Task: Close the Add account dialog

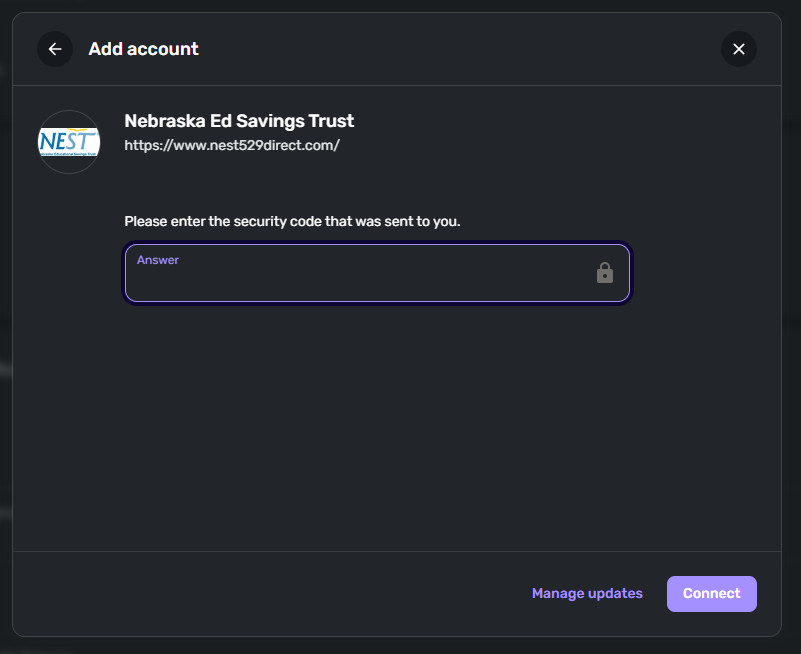Action: pyautogui.click(x=739, y=49)
